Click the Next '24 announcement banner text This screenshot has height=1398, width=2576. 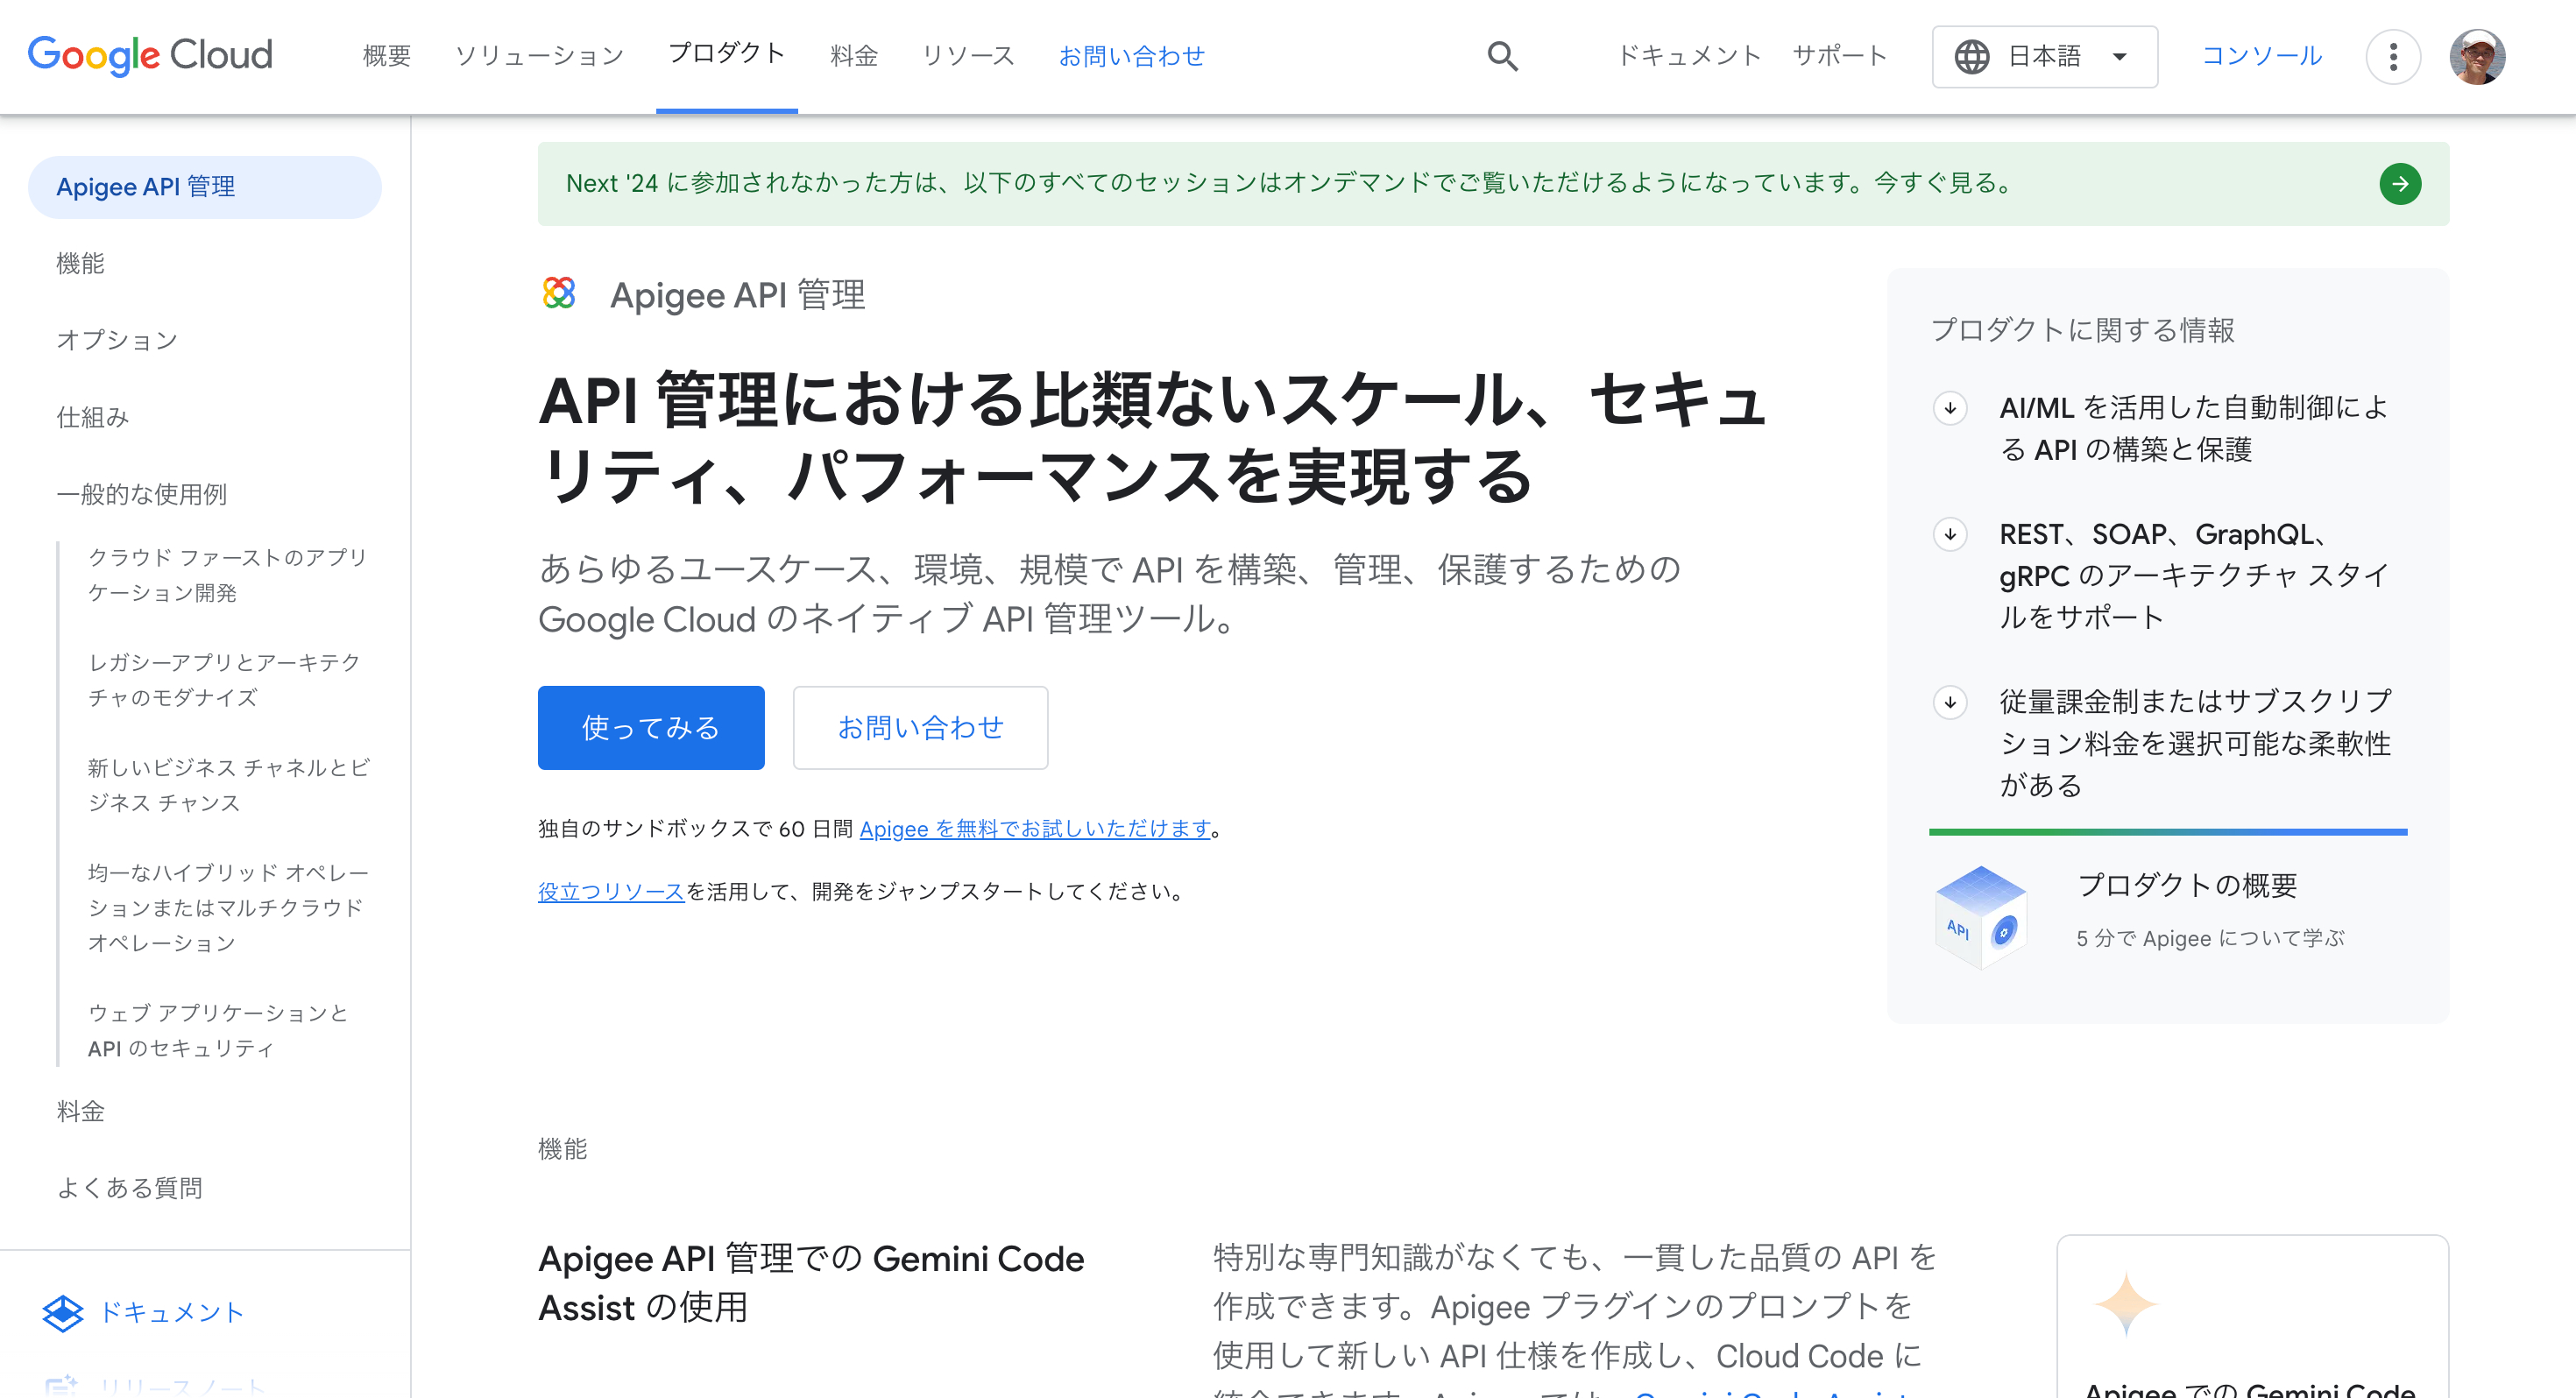coord(1291,184)
